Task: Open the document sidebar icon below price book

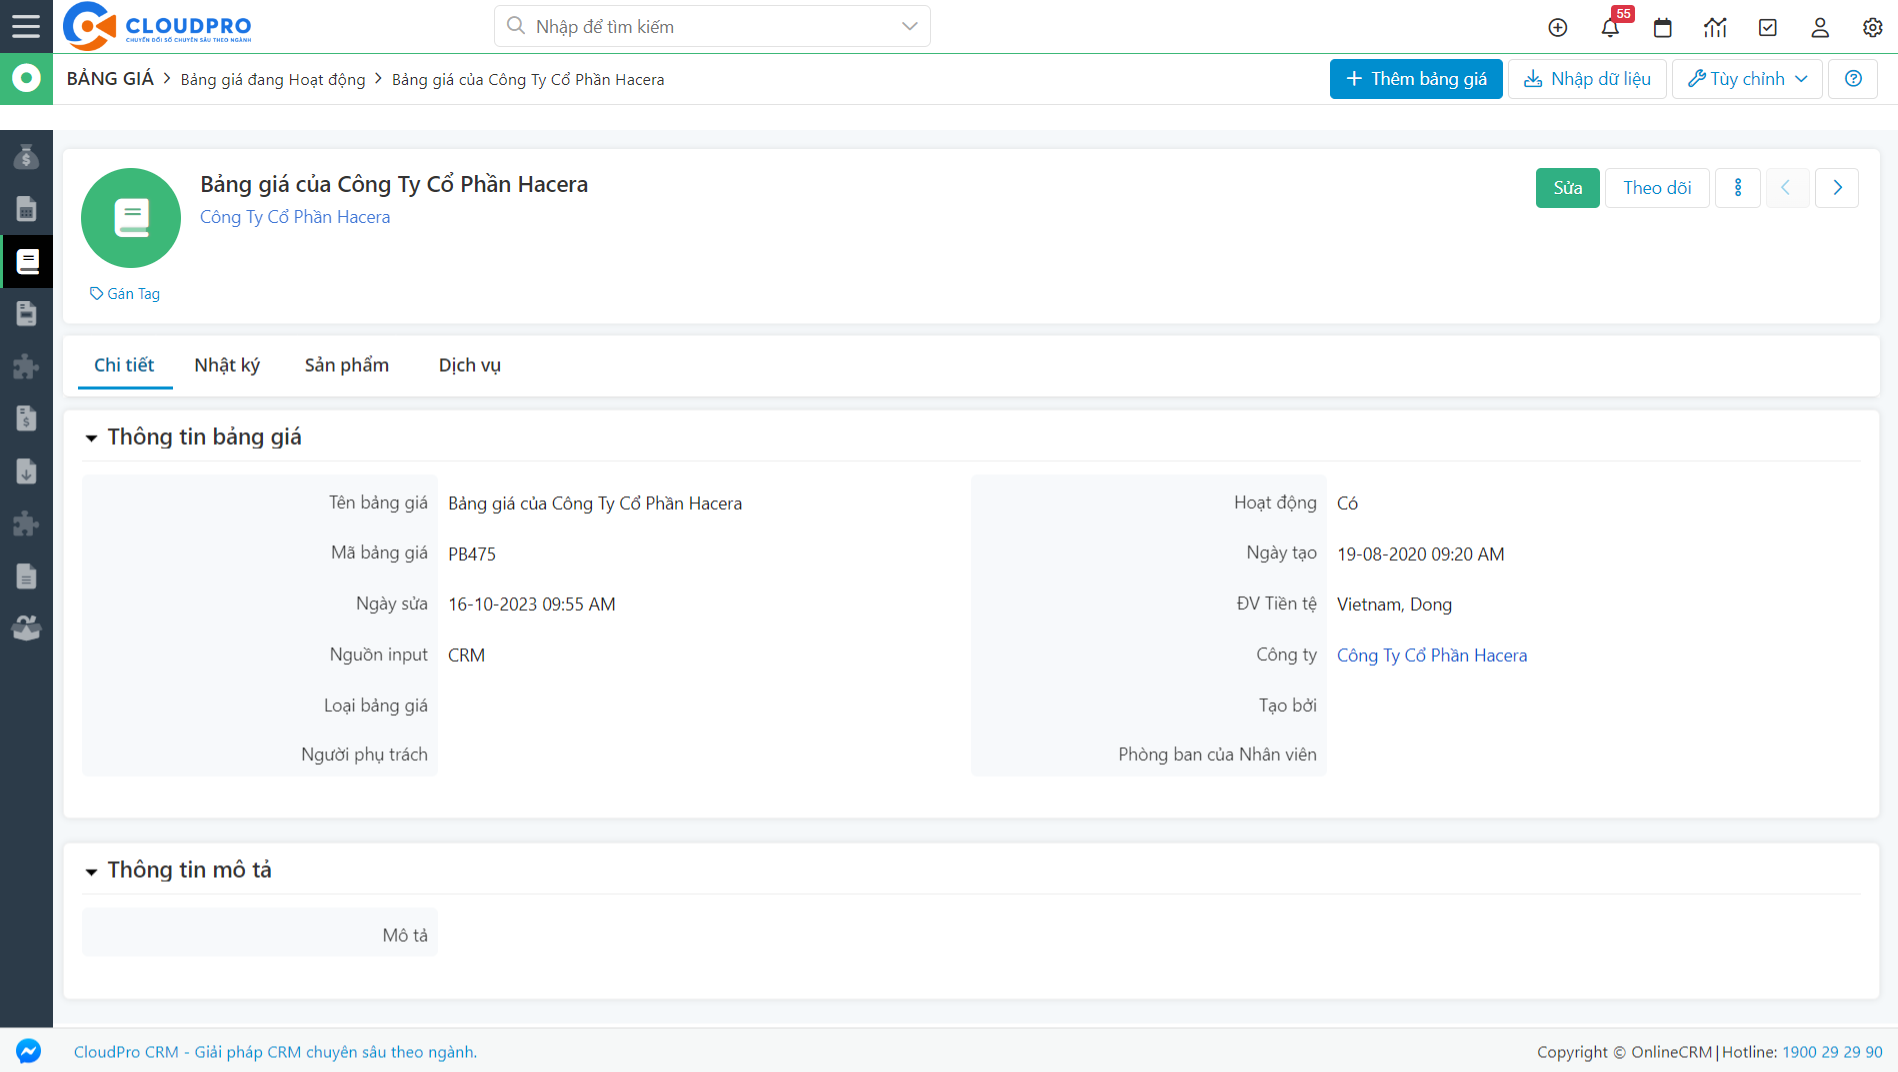Action: (26, 314)
